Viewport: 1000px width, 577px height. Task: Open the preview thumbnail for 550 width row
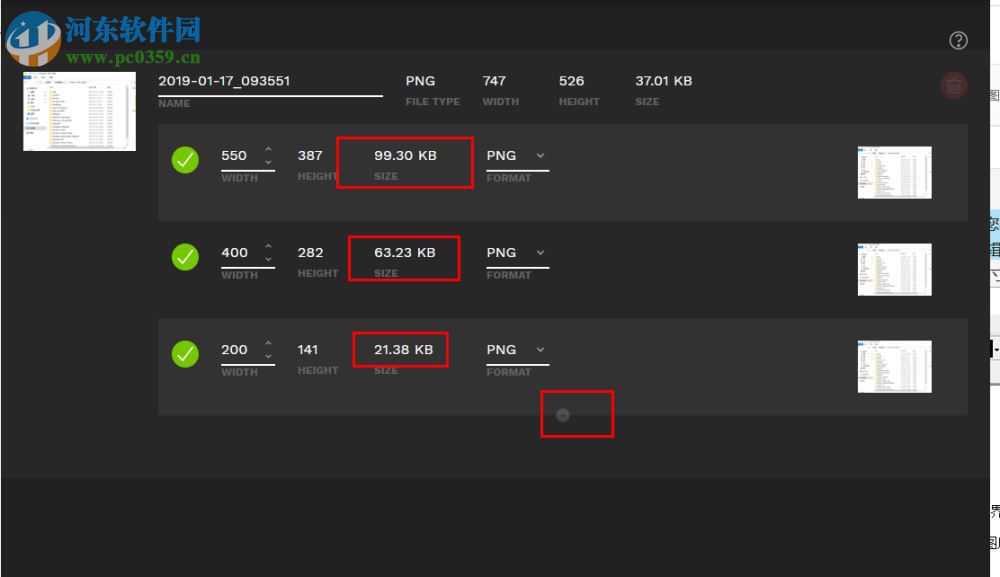point(894,173)
